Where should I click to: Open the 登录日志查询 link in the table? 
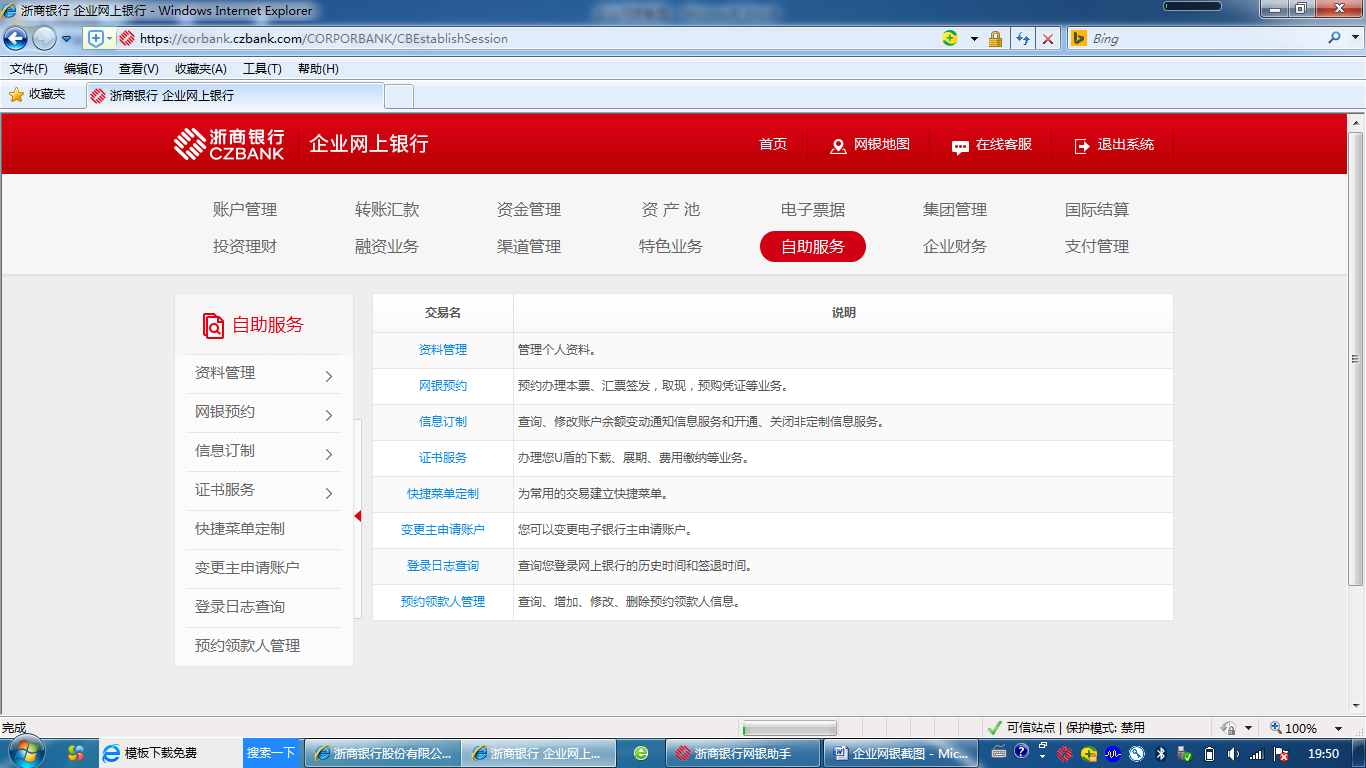tap(443, 566)
